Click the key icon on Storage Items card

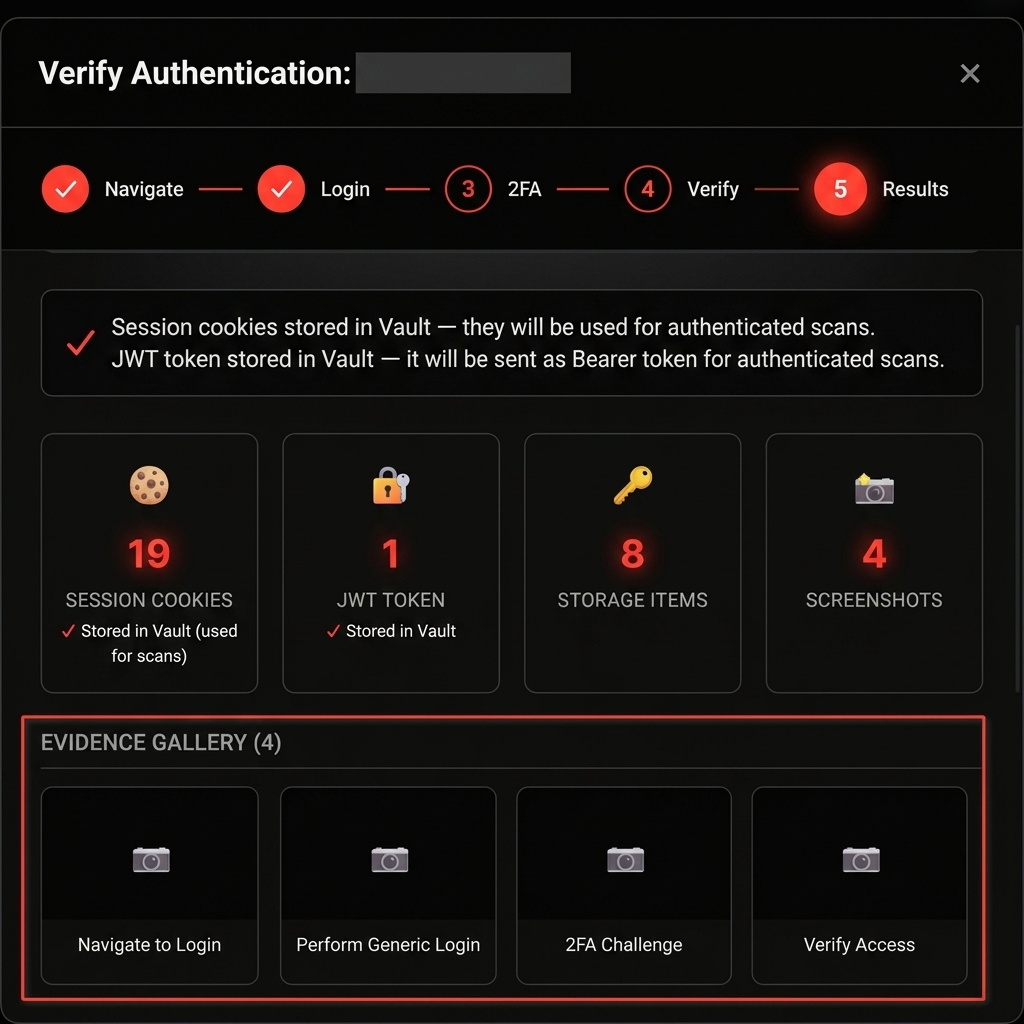632,486
